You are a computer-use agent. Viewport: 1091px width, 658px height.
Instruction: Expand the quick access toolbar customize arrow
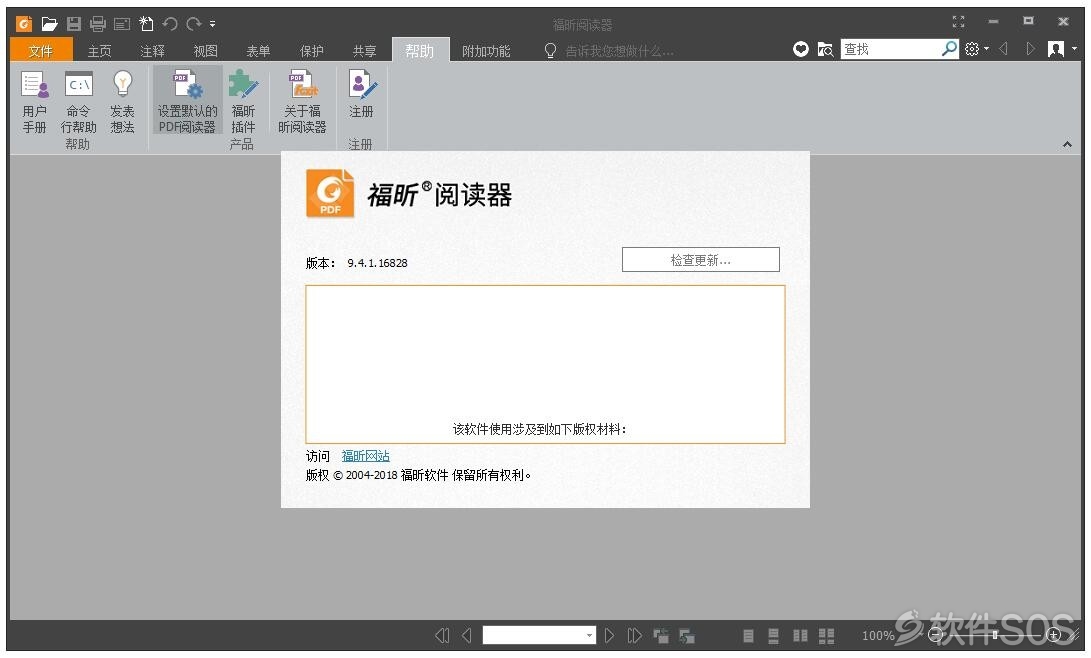pyautogui.click(x=212, y=24)
